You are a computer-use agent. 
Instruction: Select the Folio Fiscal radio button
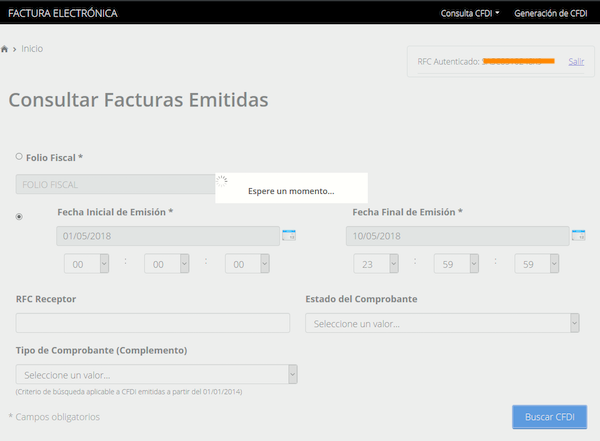tap(19, 156)
